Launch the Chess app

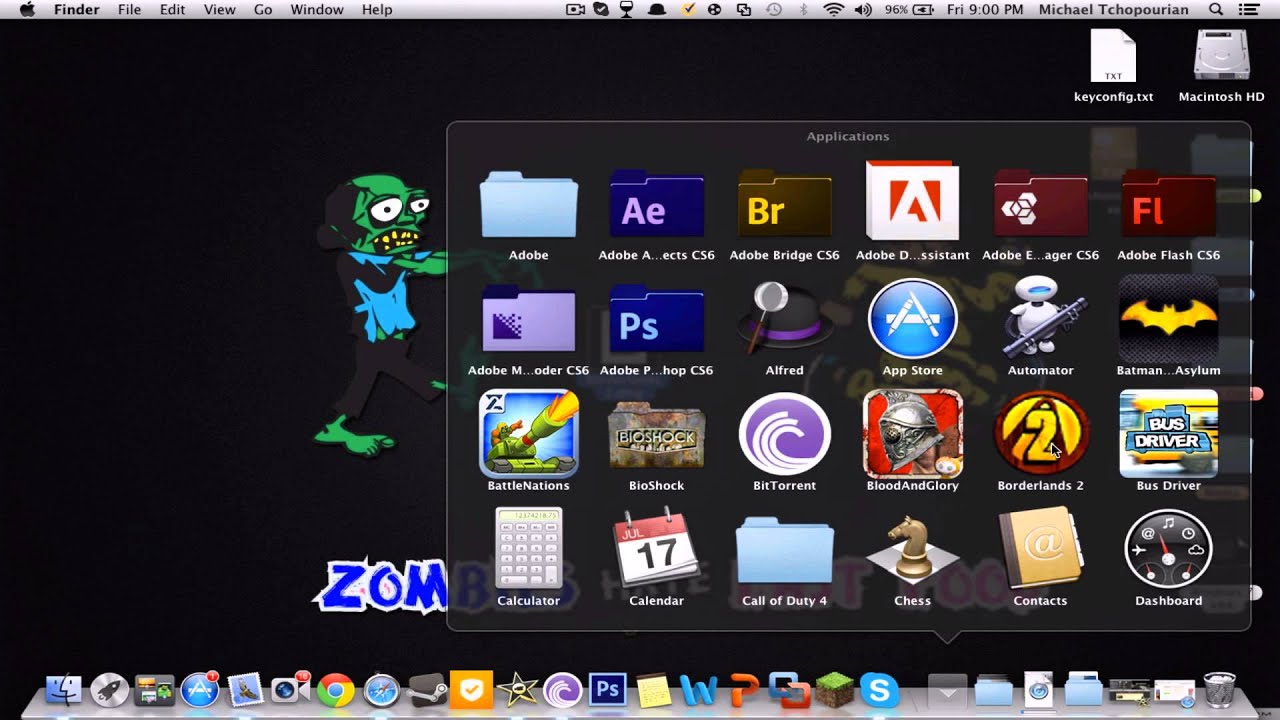coord(912,549)
